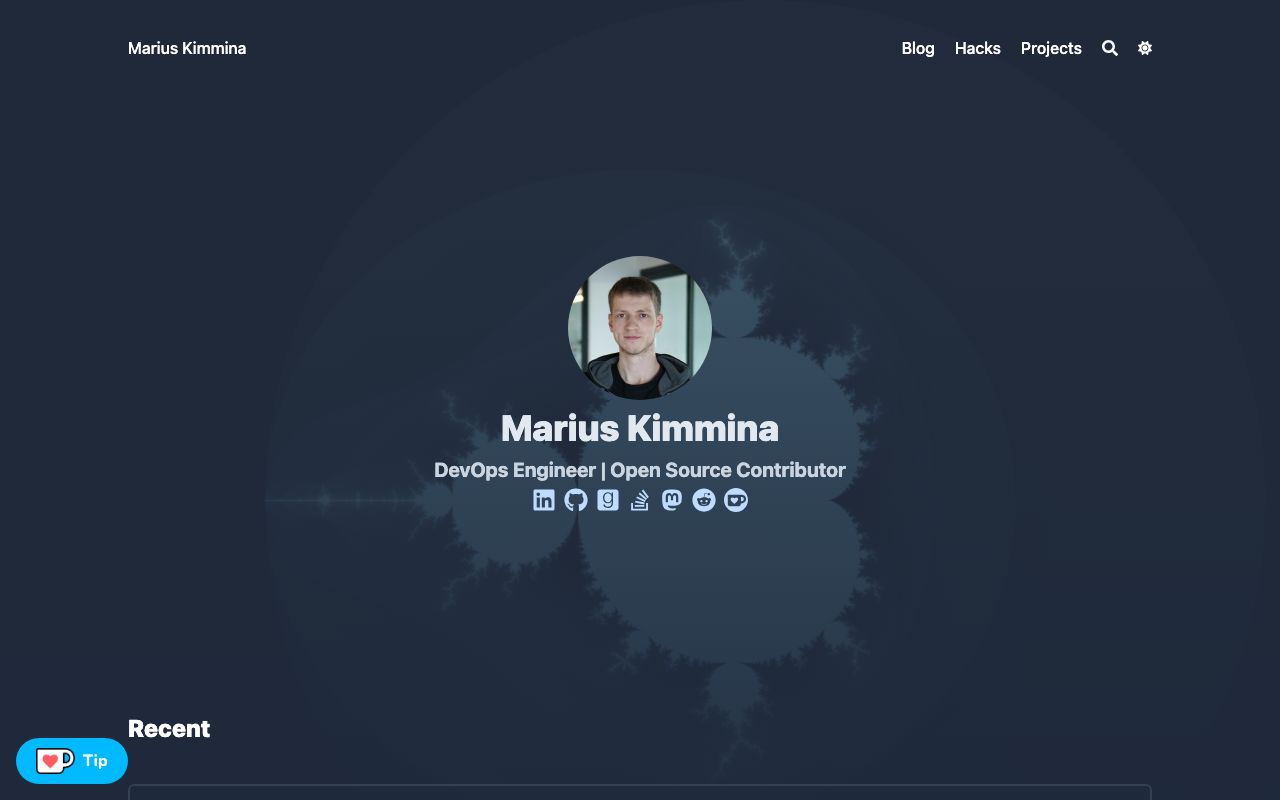Open site search with magnifier icon
This screenshot has height=800, width=1280.
pos(1110,48)
